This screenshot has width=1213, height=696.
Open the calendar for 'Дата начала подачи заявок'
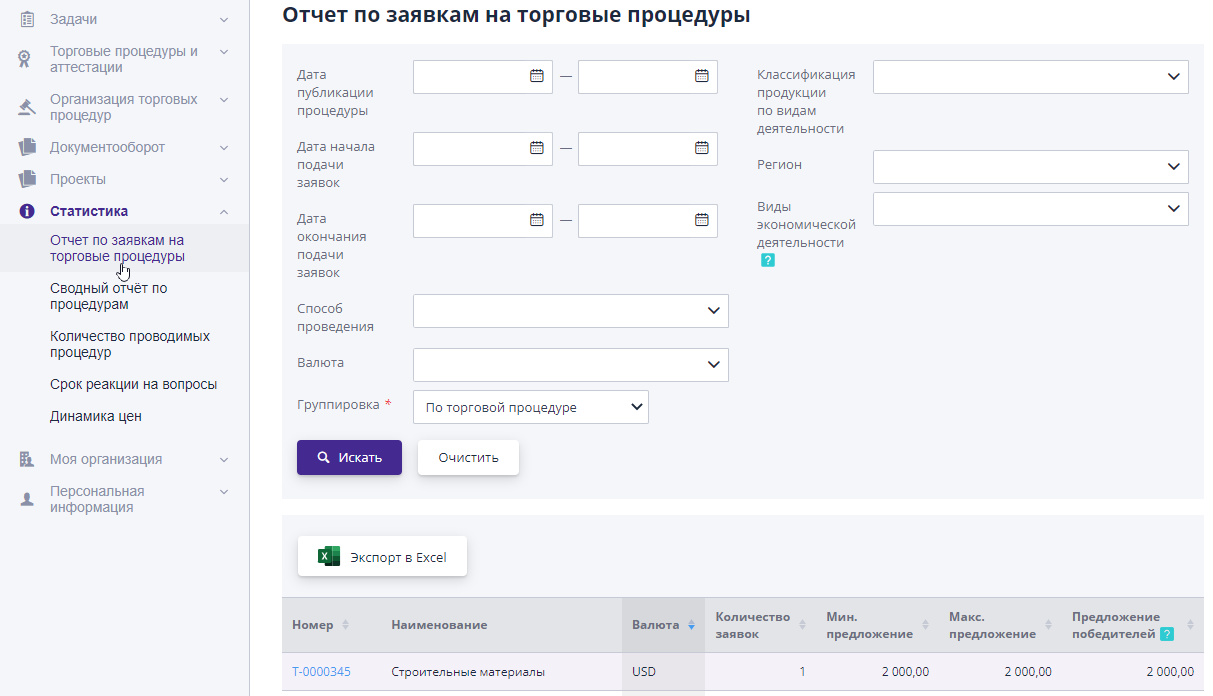(538, 148)
